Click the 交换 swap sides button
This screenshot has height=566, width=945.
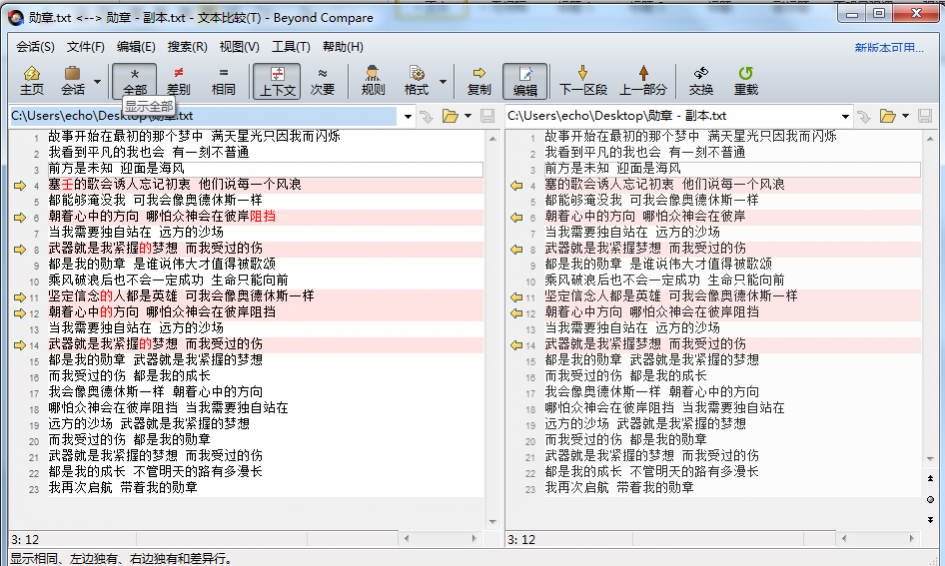[x=701, y=81]
